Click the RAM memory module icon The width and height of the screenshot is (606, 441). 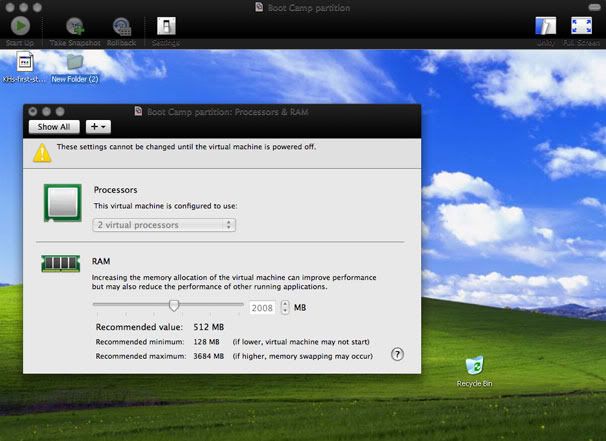click(61, 264)
